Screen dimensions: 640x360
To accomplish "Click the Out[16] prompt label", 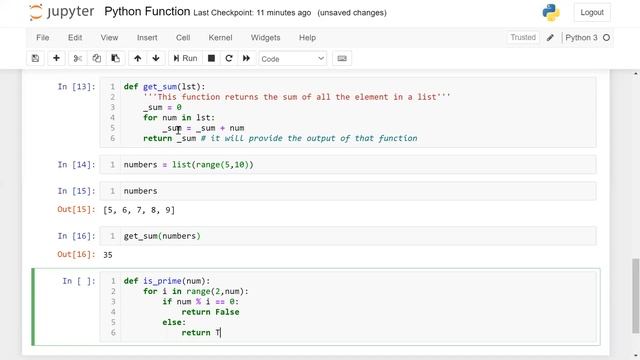I will pos(76,254).
